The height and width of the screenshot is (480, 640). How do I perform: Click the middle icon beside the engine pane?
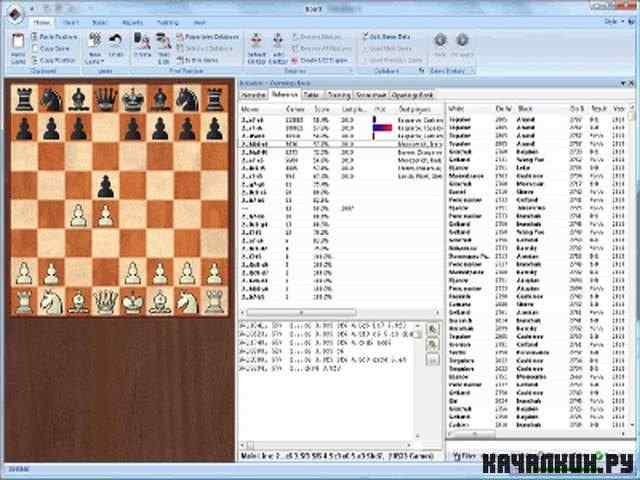pos(433,345)
